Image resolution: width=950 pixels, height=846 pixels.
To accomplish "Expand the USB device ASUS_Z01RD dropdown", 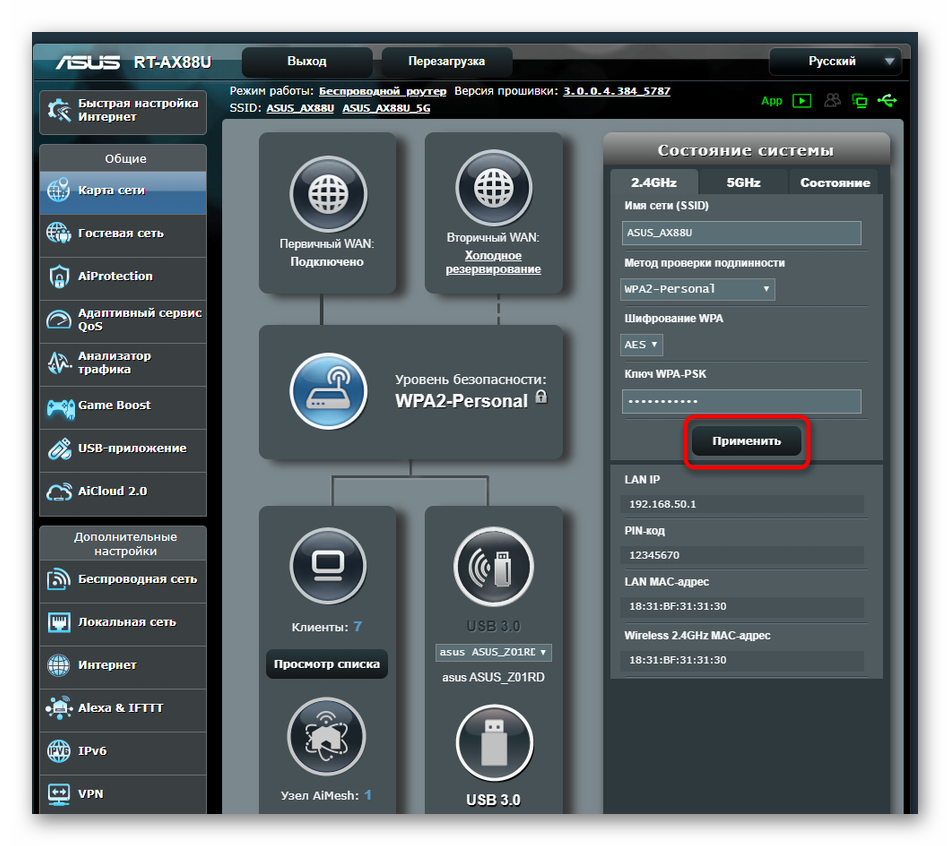I will (x=494, y=652).
